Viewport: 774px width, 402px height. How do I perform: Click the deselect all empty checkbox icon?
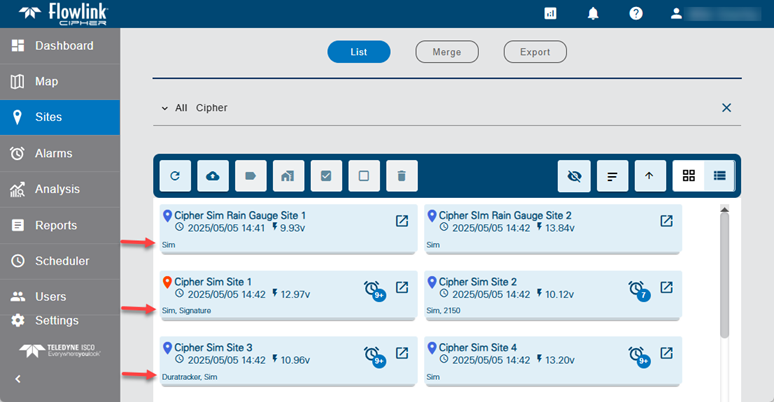click(364, 176)
